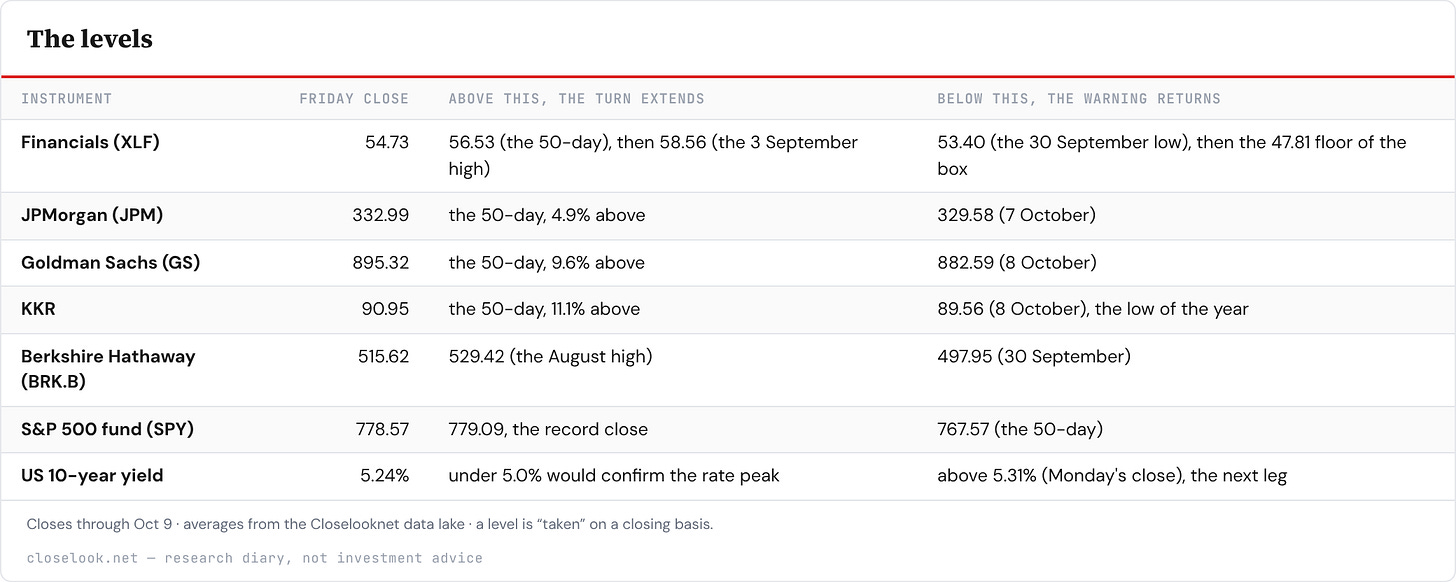Click the Friday close value "54.73"

[387, 142]
